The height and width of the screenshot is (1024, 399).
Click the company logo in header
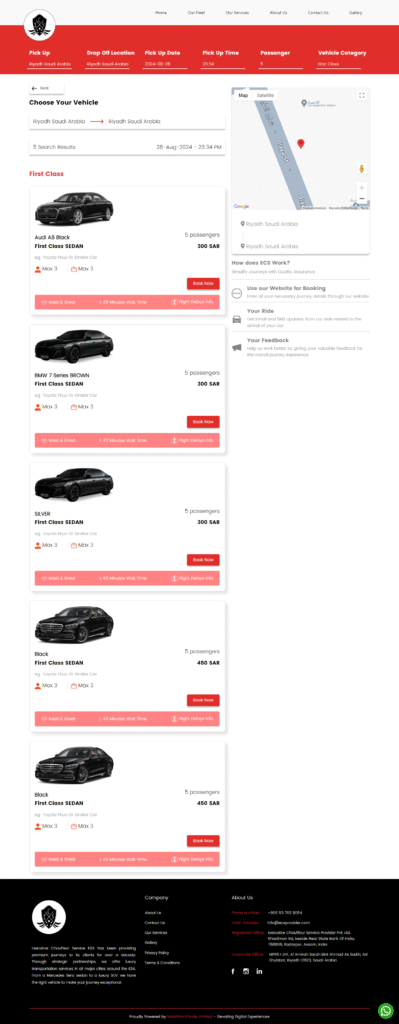coord(39,25)
